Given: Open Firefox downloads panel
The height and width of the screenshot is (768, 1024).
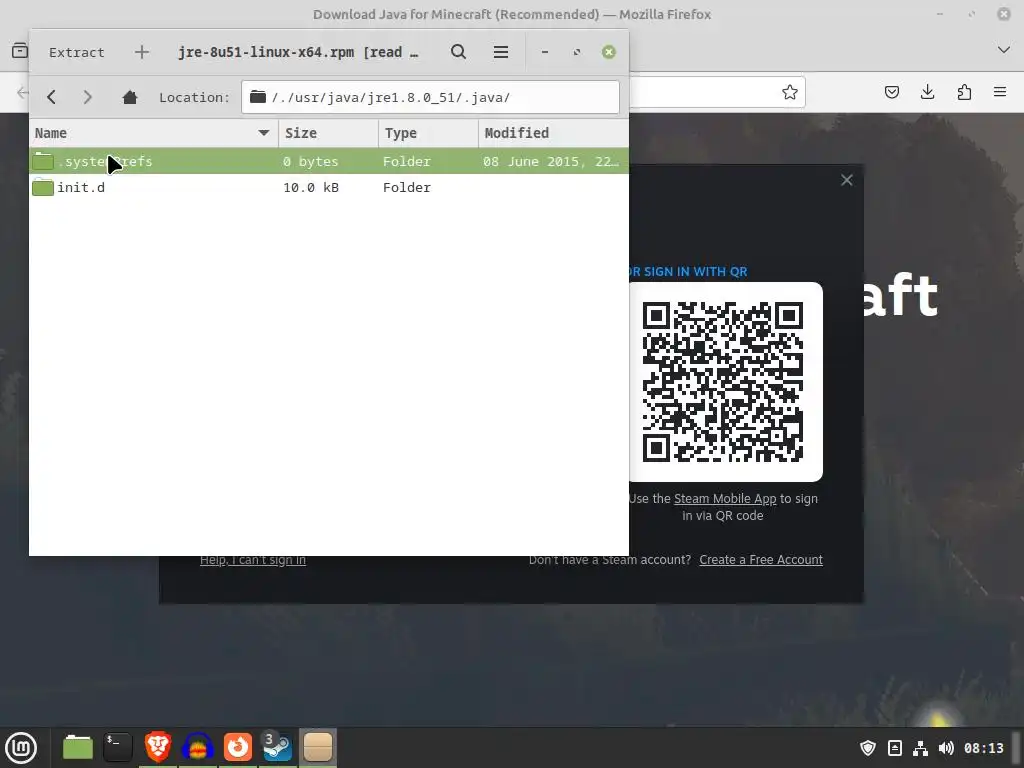Looking at the screenshot, I should [x=927, y=92].
